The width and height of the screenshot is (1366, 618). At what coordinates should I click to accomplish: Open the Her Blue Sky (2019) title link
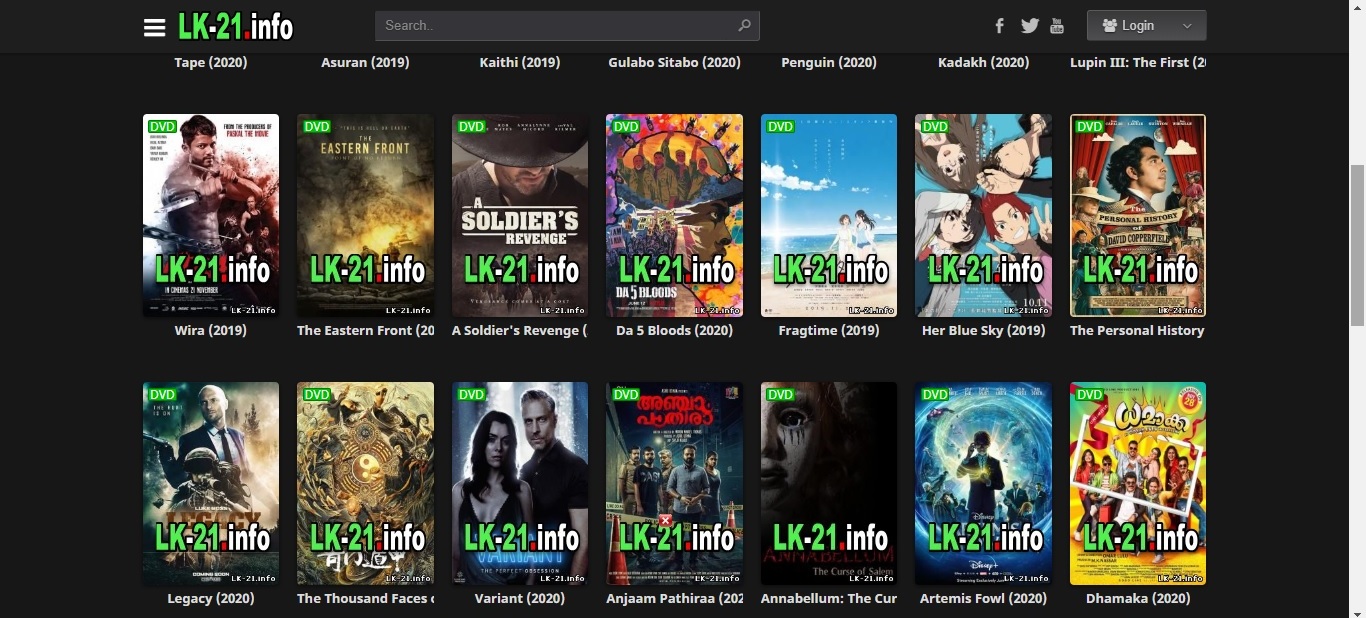click(x=983, y=330)
